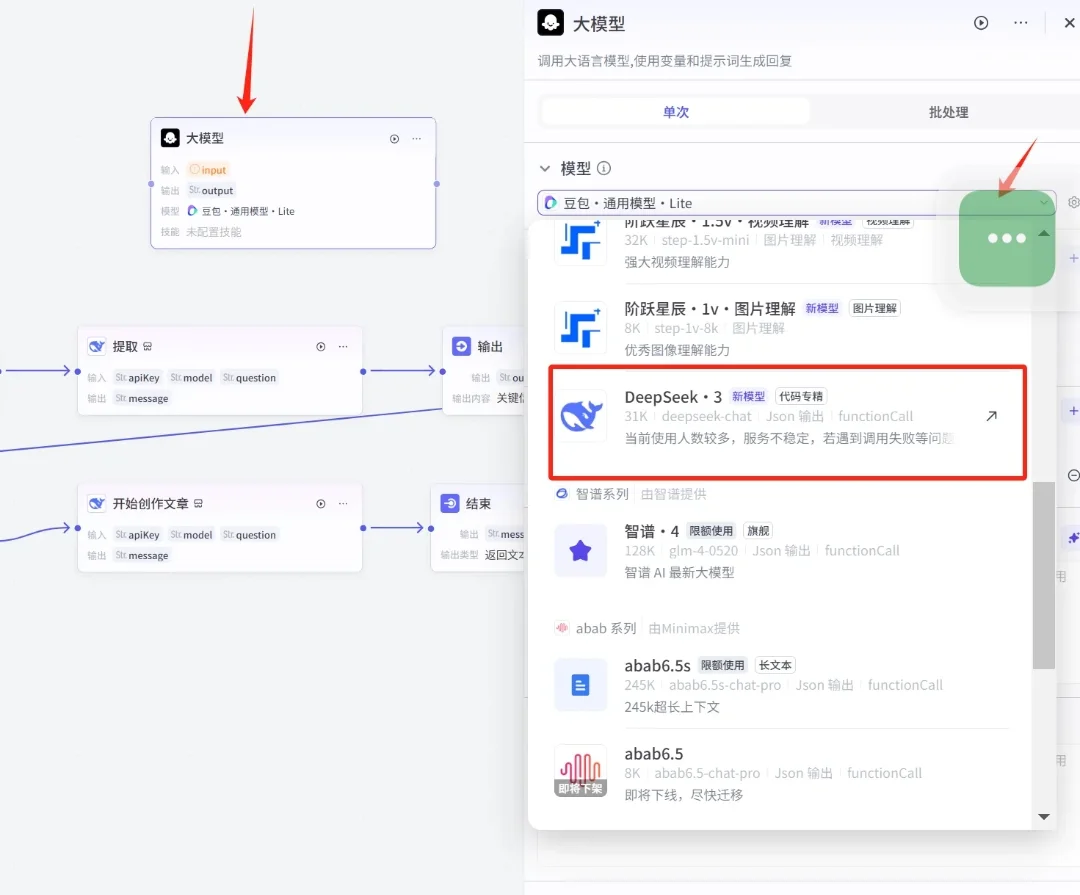The width and height of the screenshot is (1080, 895).
Task: Click the sparkle AI icon at the right edge
Action: coord(1073,537)
